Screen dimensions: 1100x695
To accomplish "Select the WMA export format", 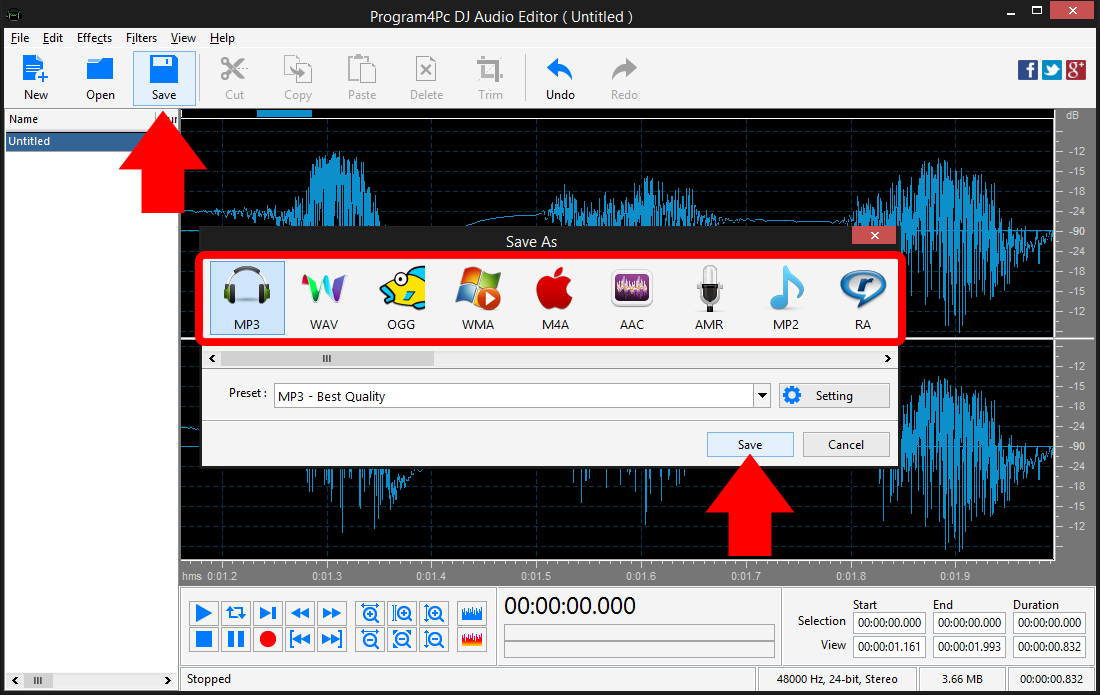I will tap(477, 297).
